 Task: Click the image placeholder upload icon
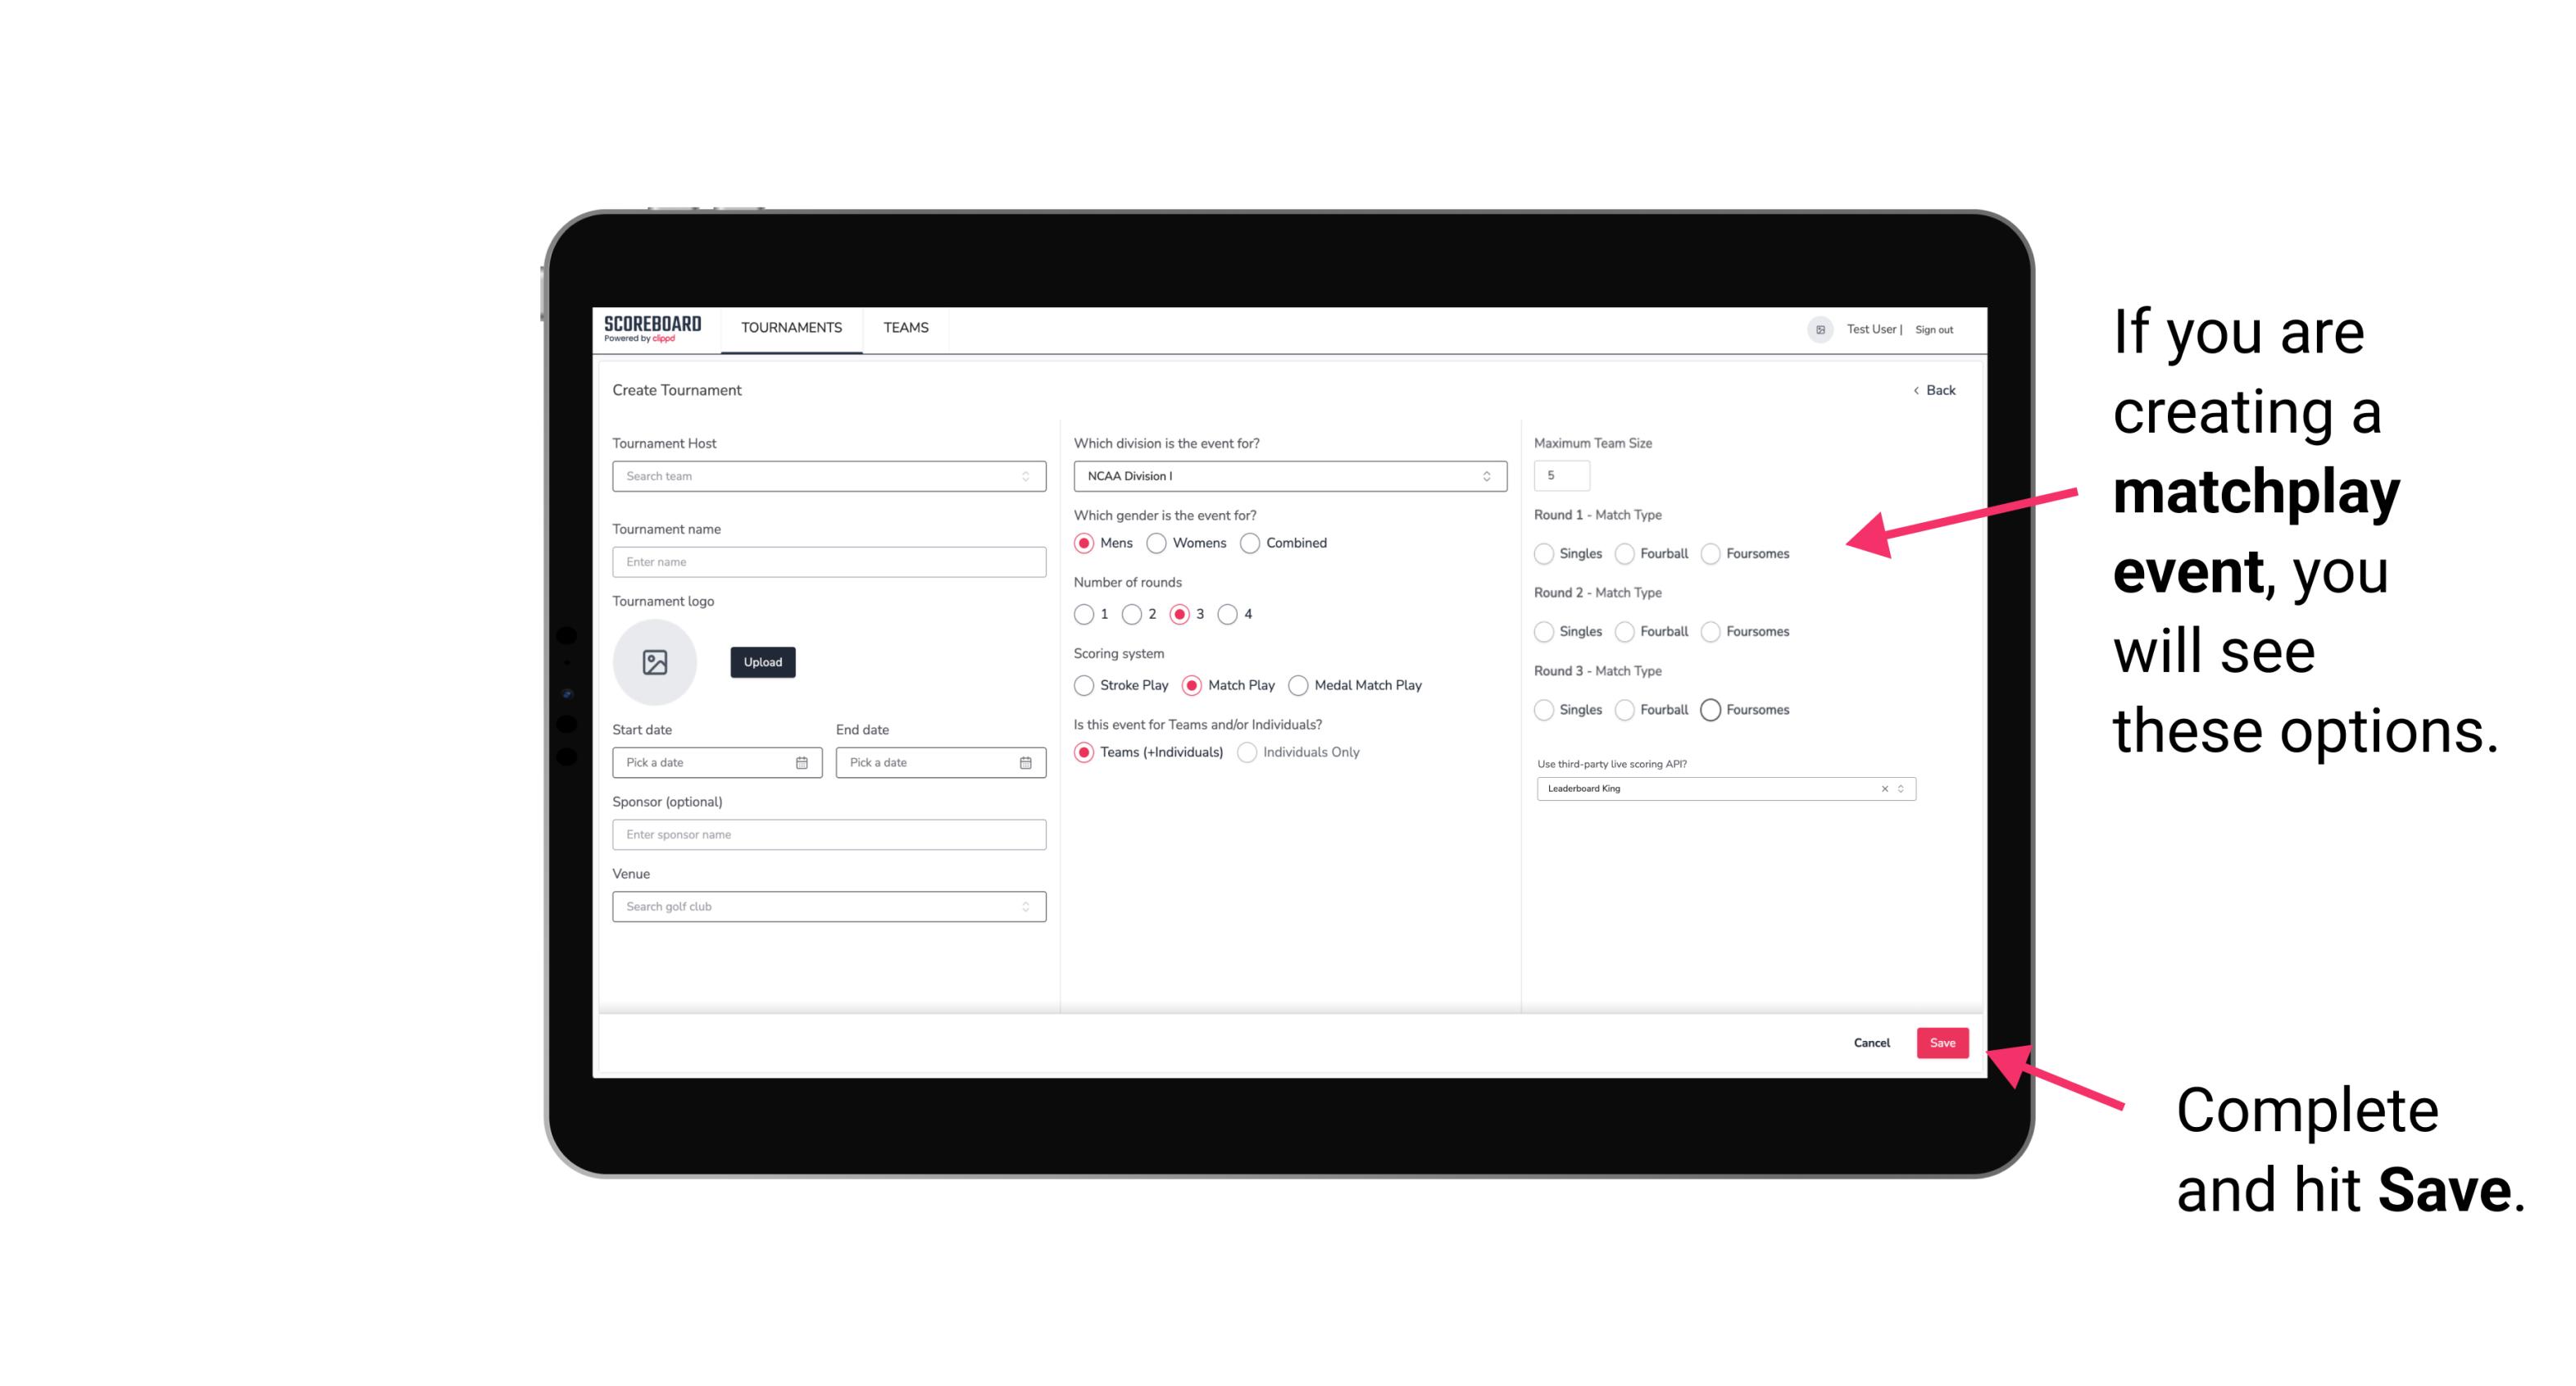(655, 662)
